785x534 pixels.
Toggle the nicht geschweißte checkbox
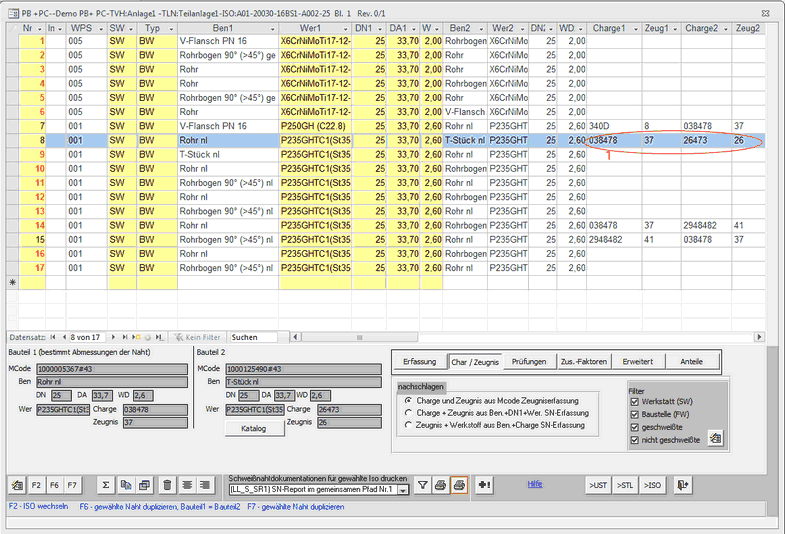coord(635,440)
